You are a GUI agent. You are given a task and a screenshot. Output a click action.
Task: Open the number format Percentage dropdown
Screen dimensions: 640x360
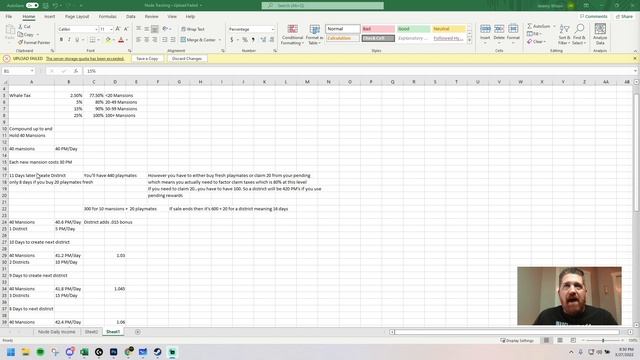click(273, 29)
